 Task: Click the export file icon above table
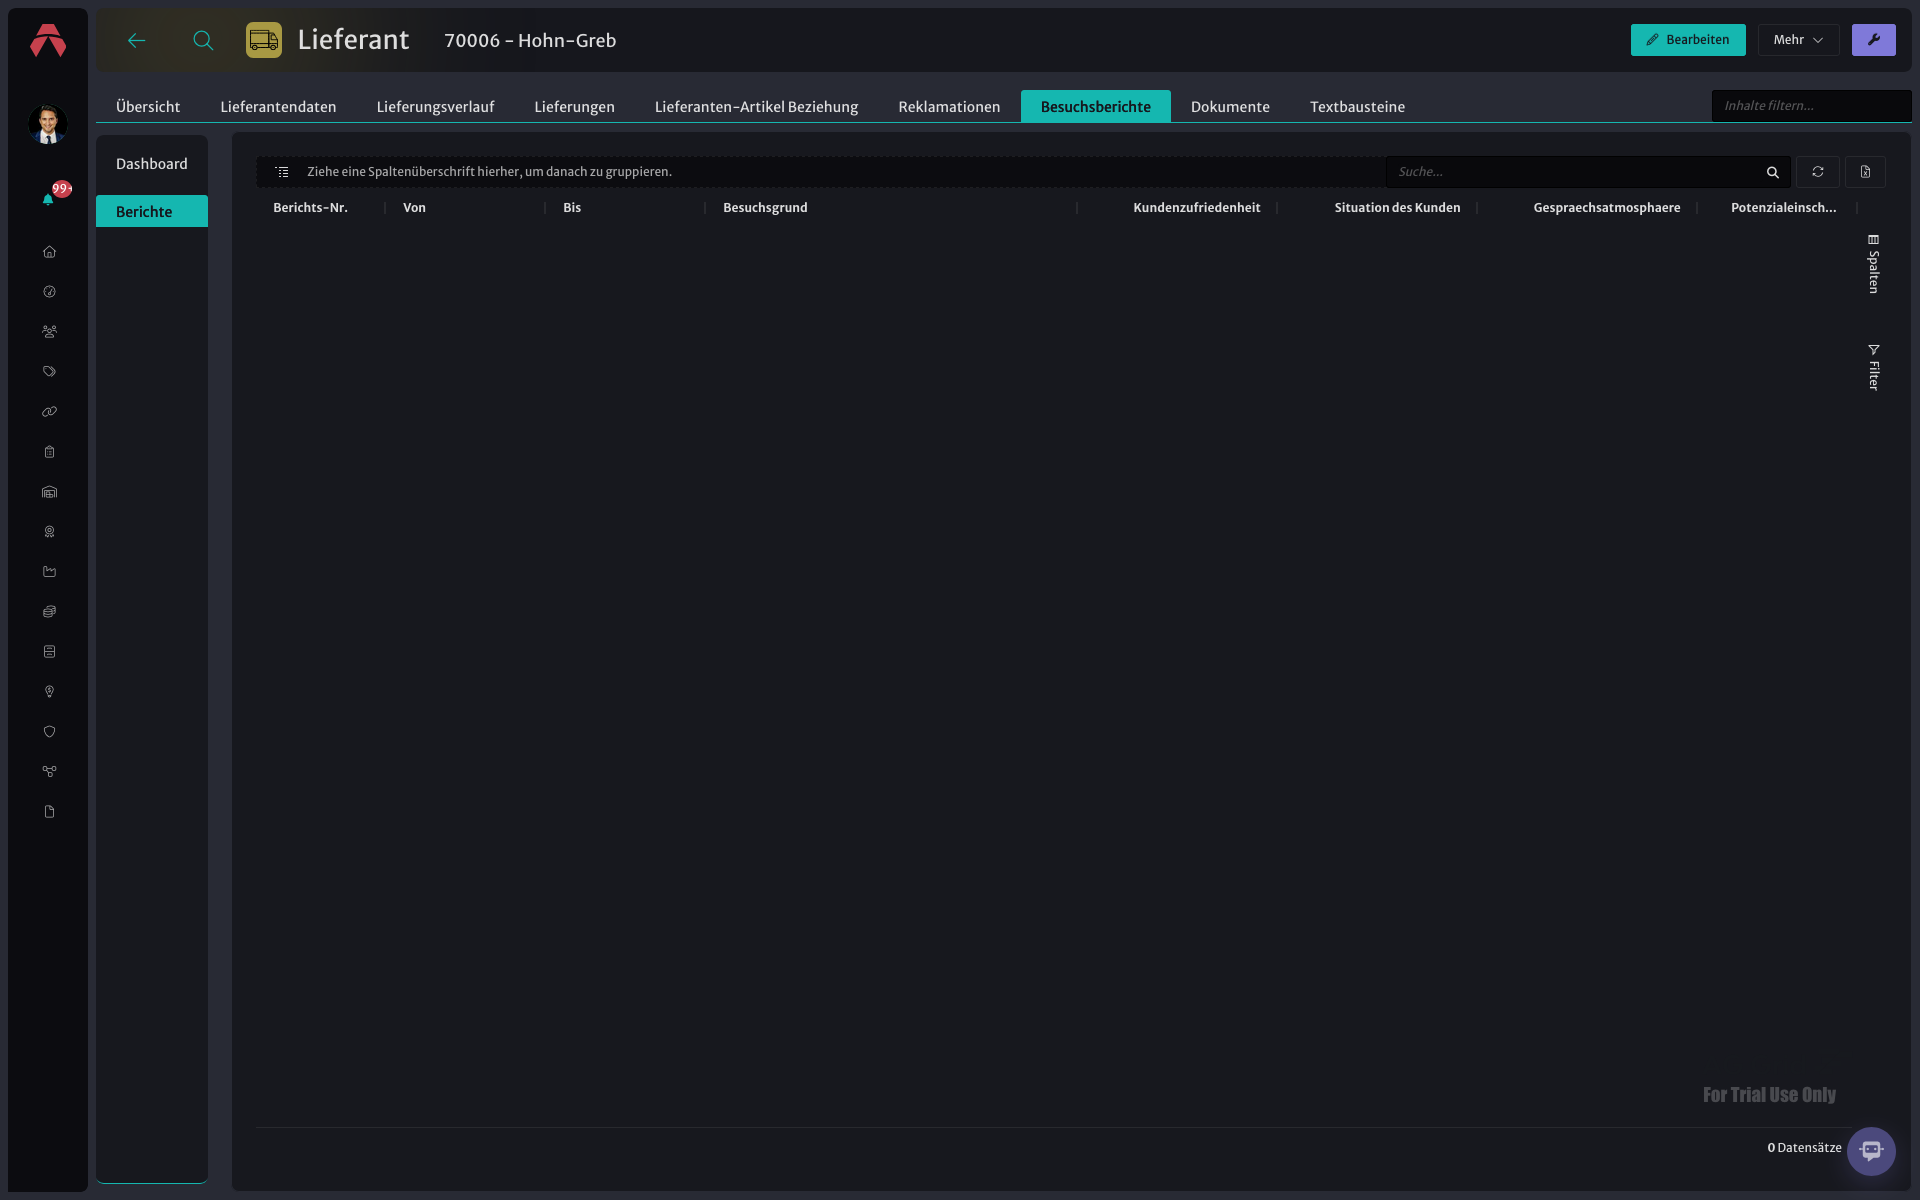coord(1865,172)
